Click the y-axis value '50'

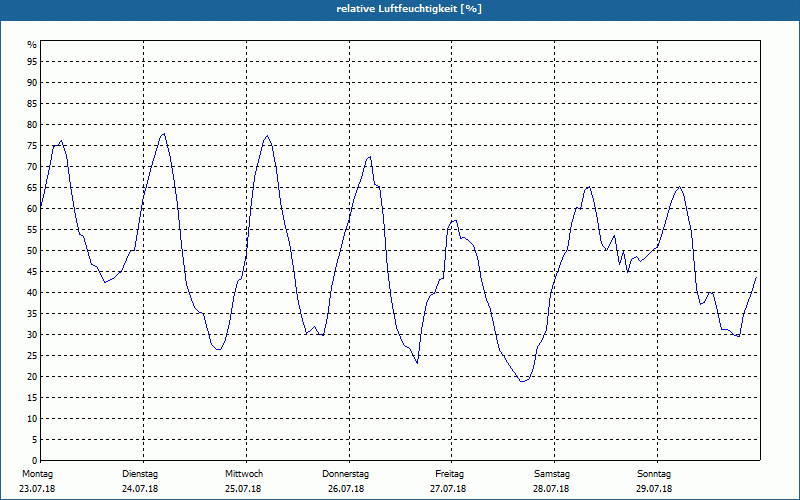point(32,251)
